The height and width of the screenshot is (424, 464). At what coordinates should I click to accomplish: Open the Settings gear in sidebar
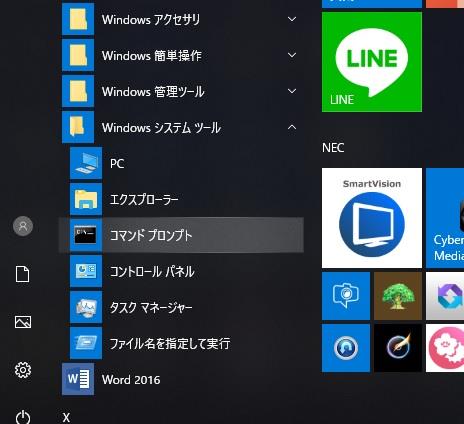click(23, 370)
